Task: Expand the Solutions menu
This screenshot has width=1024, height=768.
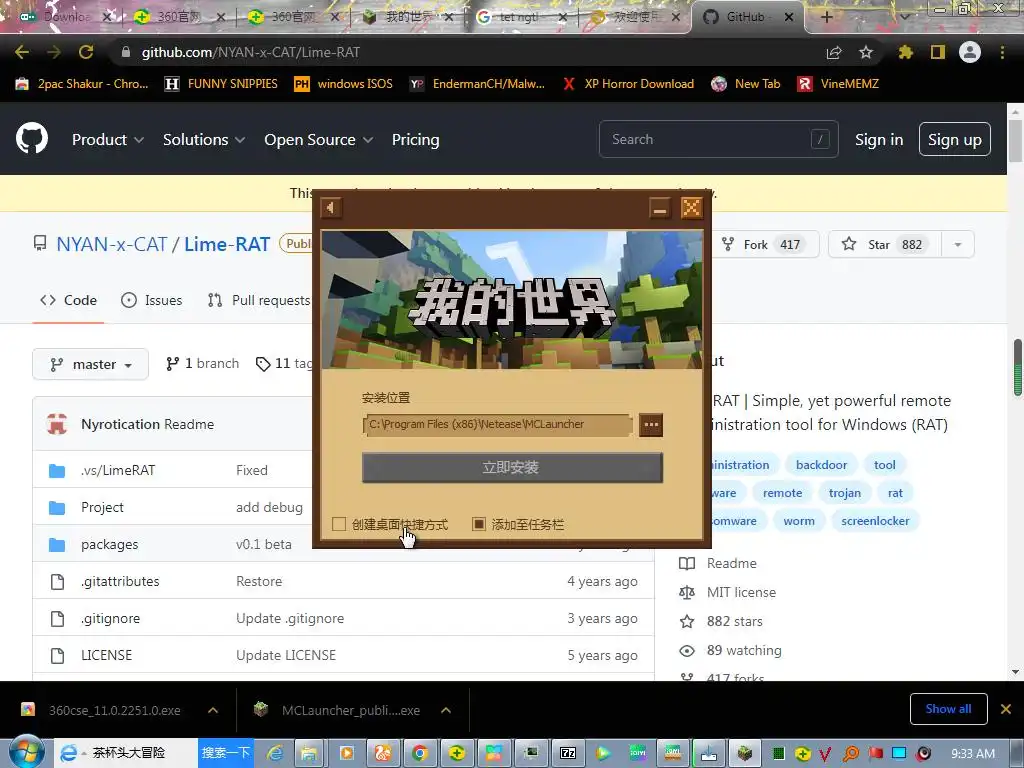Action: pos(204,139)
